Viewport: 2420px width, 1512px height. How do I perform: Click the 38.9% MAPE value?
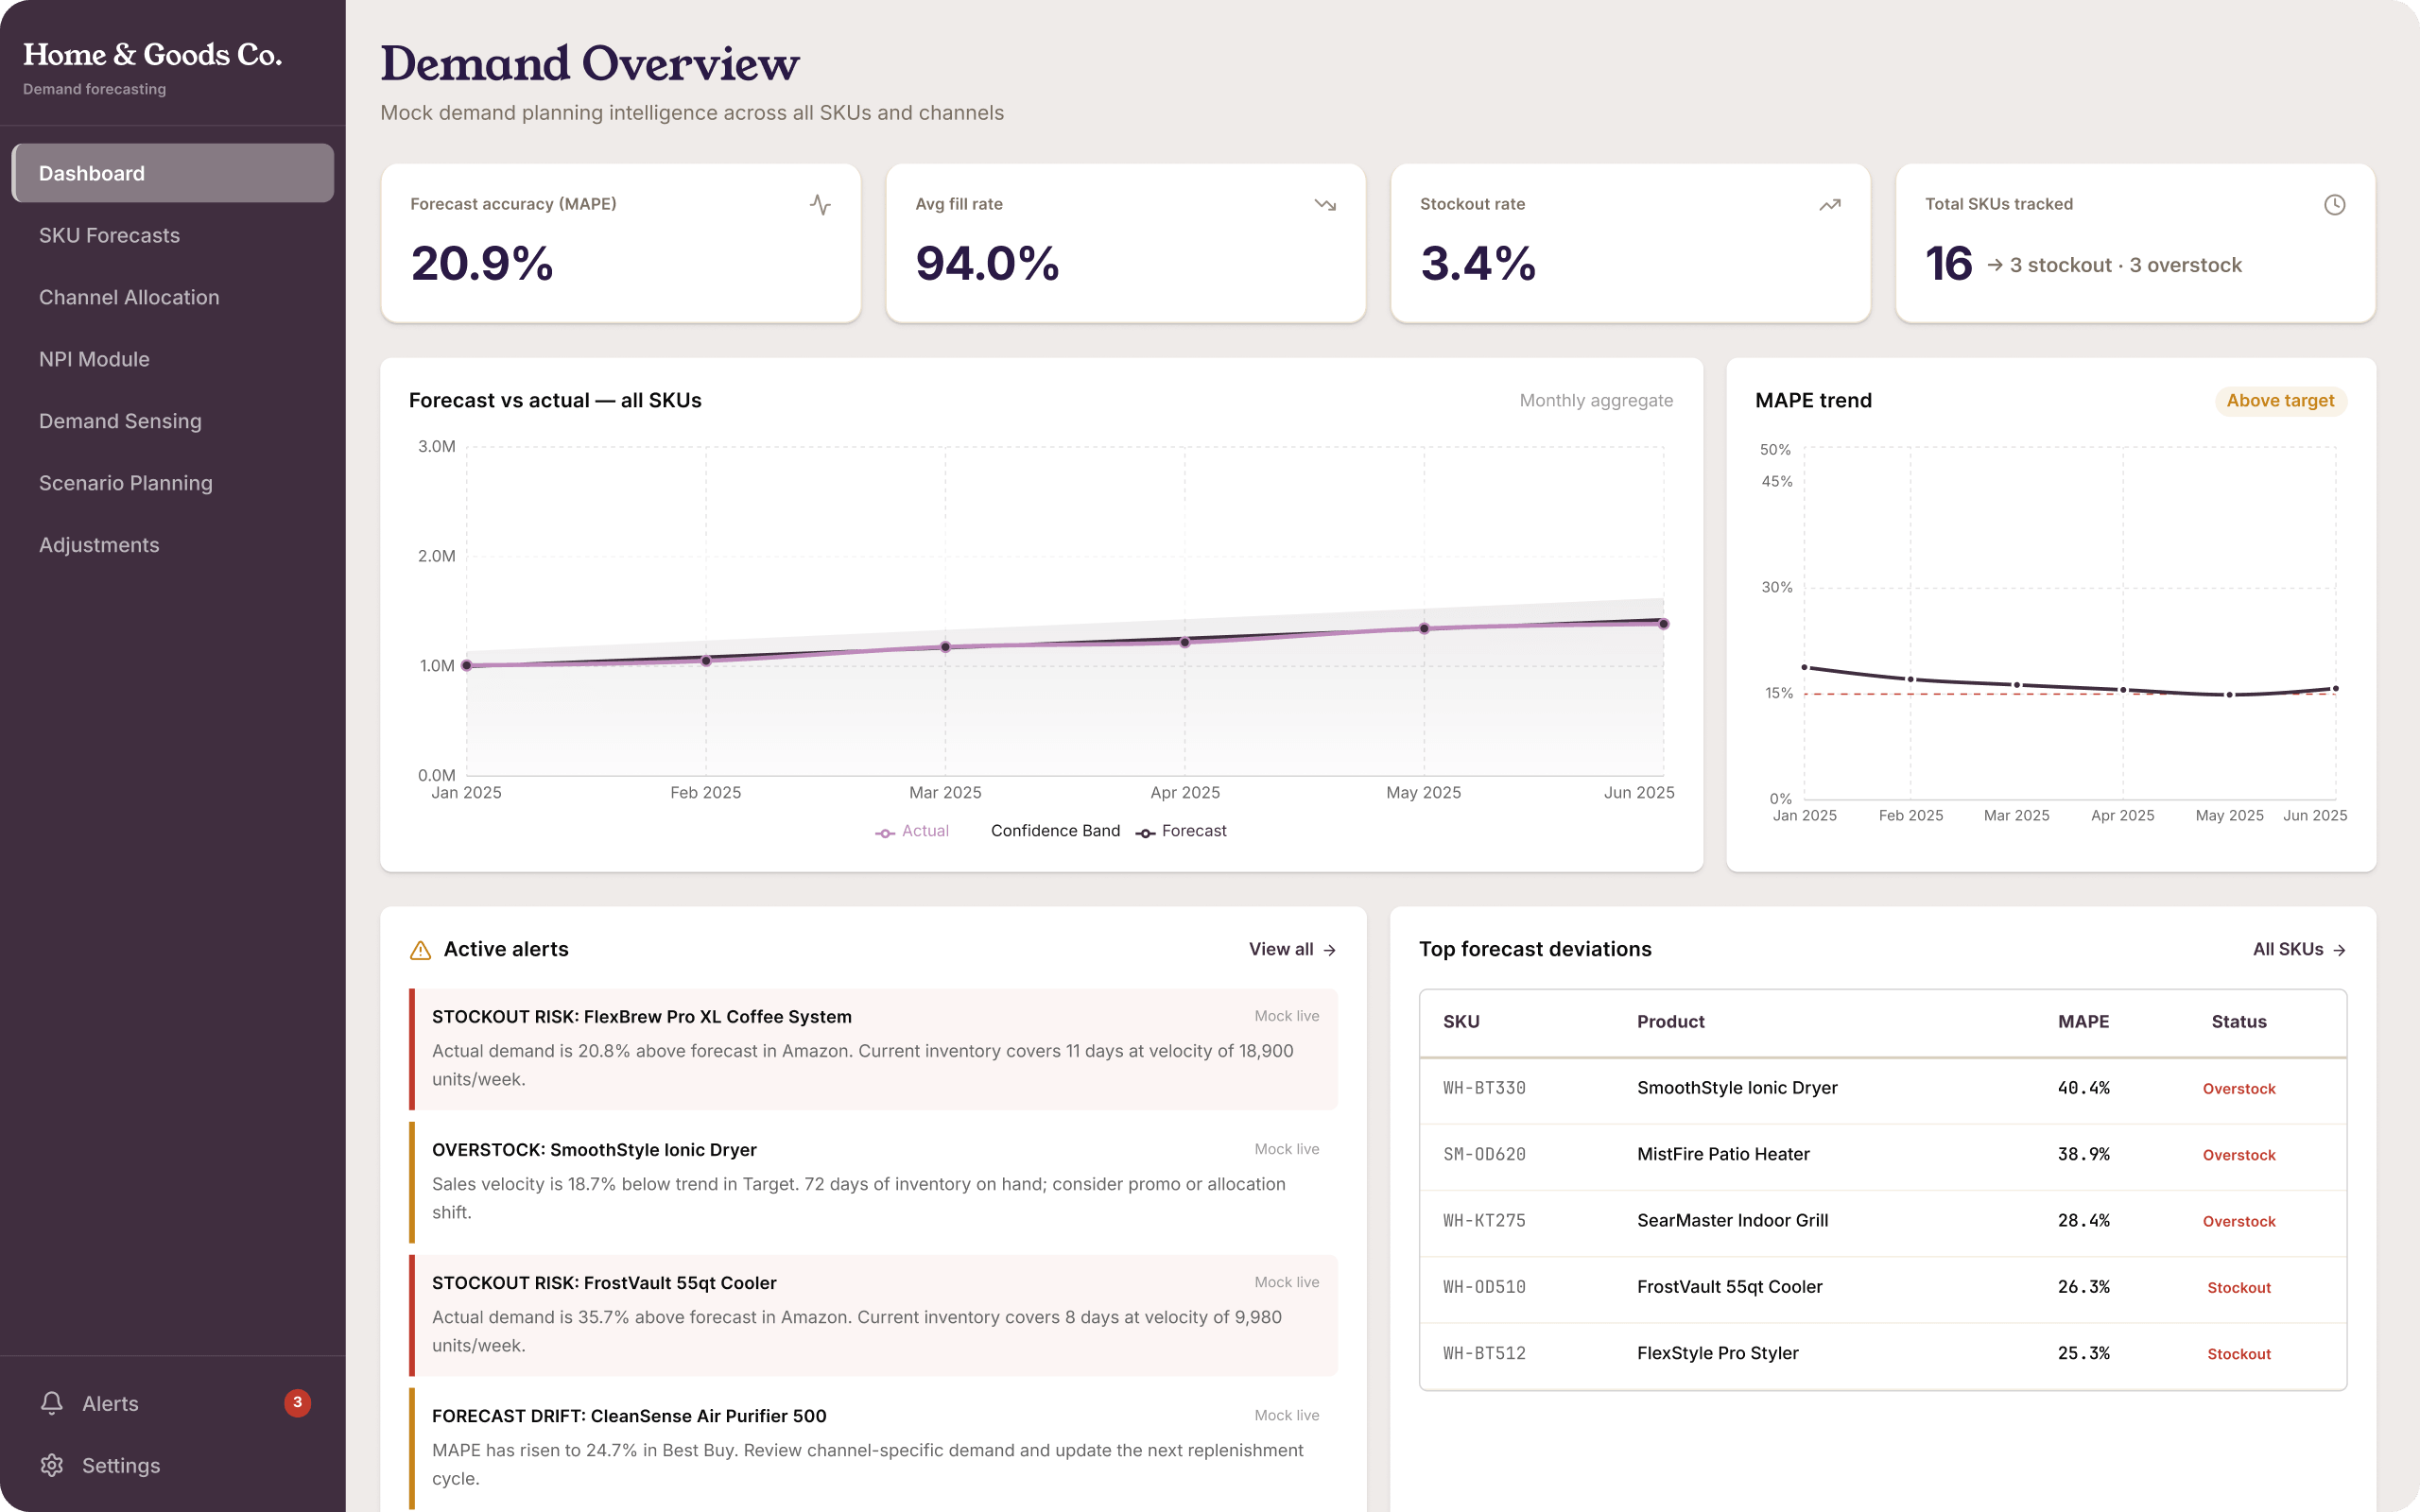[2083, 1154]
